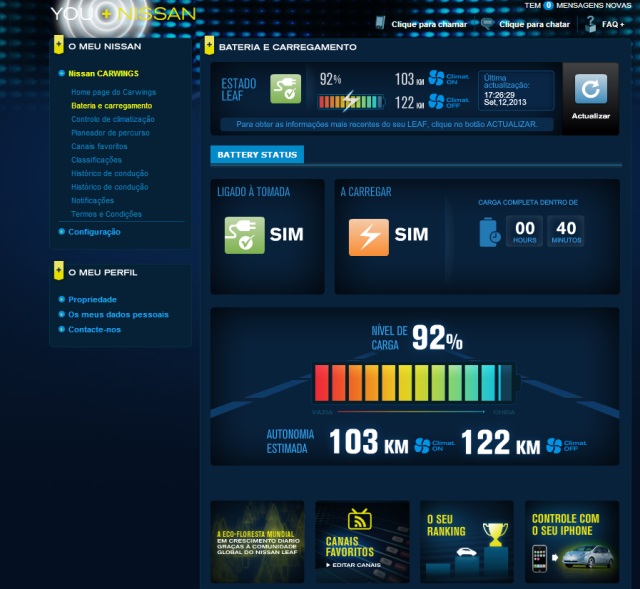Image resolution: width=640 pixels, height=589 pixels.
Task: Click Editar Canais in favorites banner
Action: (353, 565)
